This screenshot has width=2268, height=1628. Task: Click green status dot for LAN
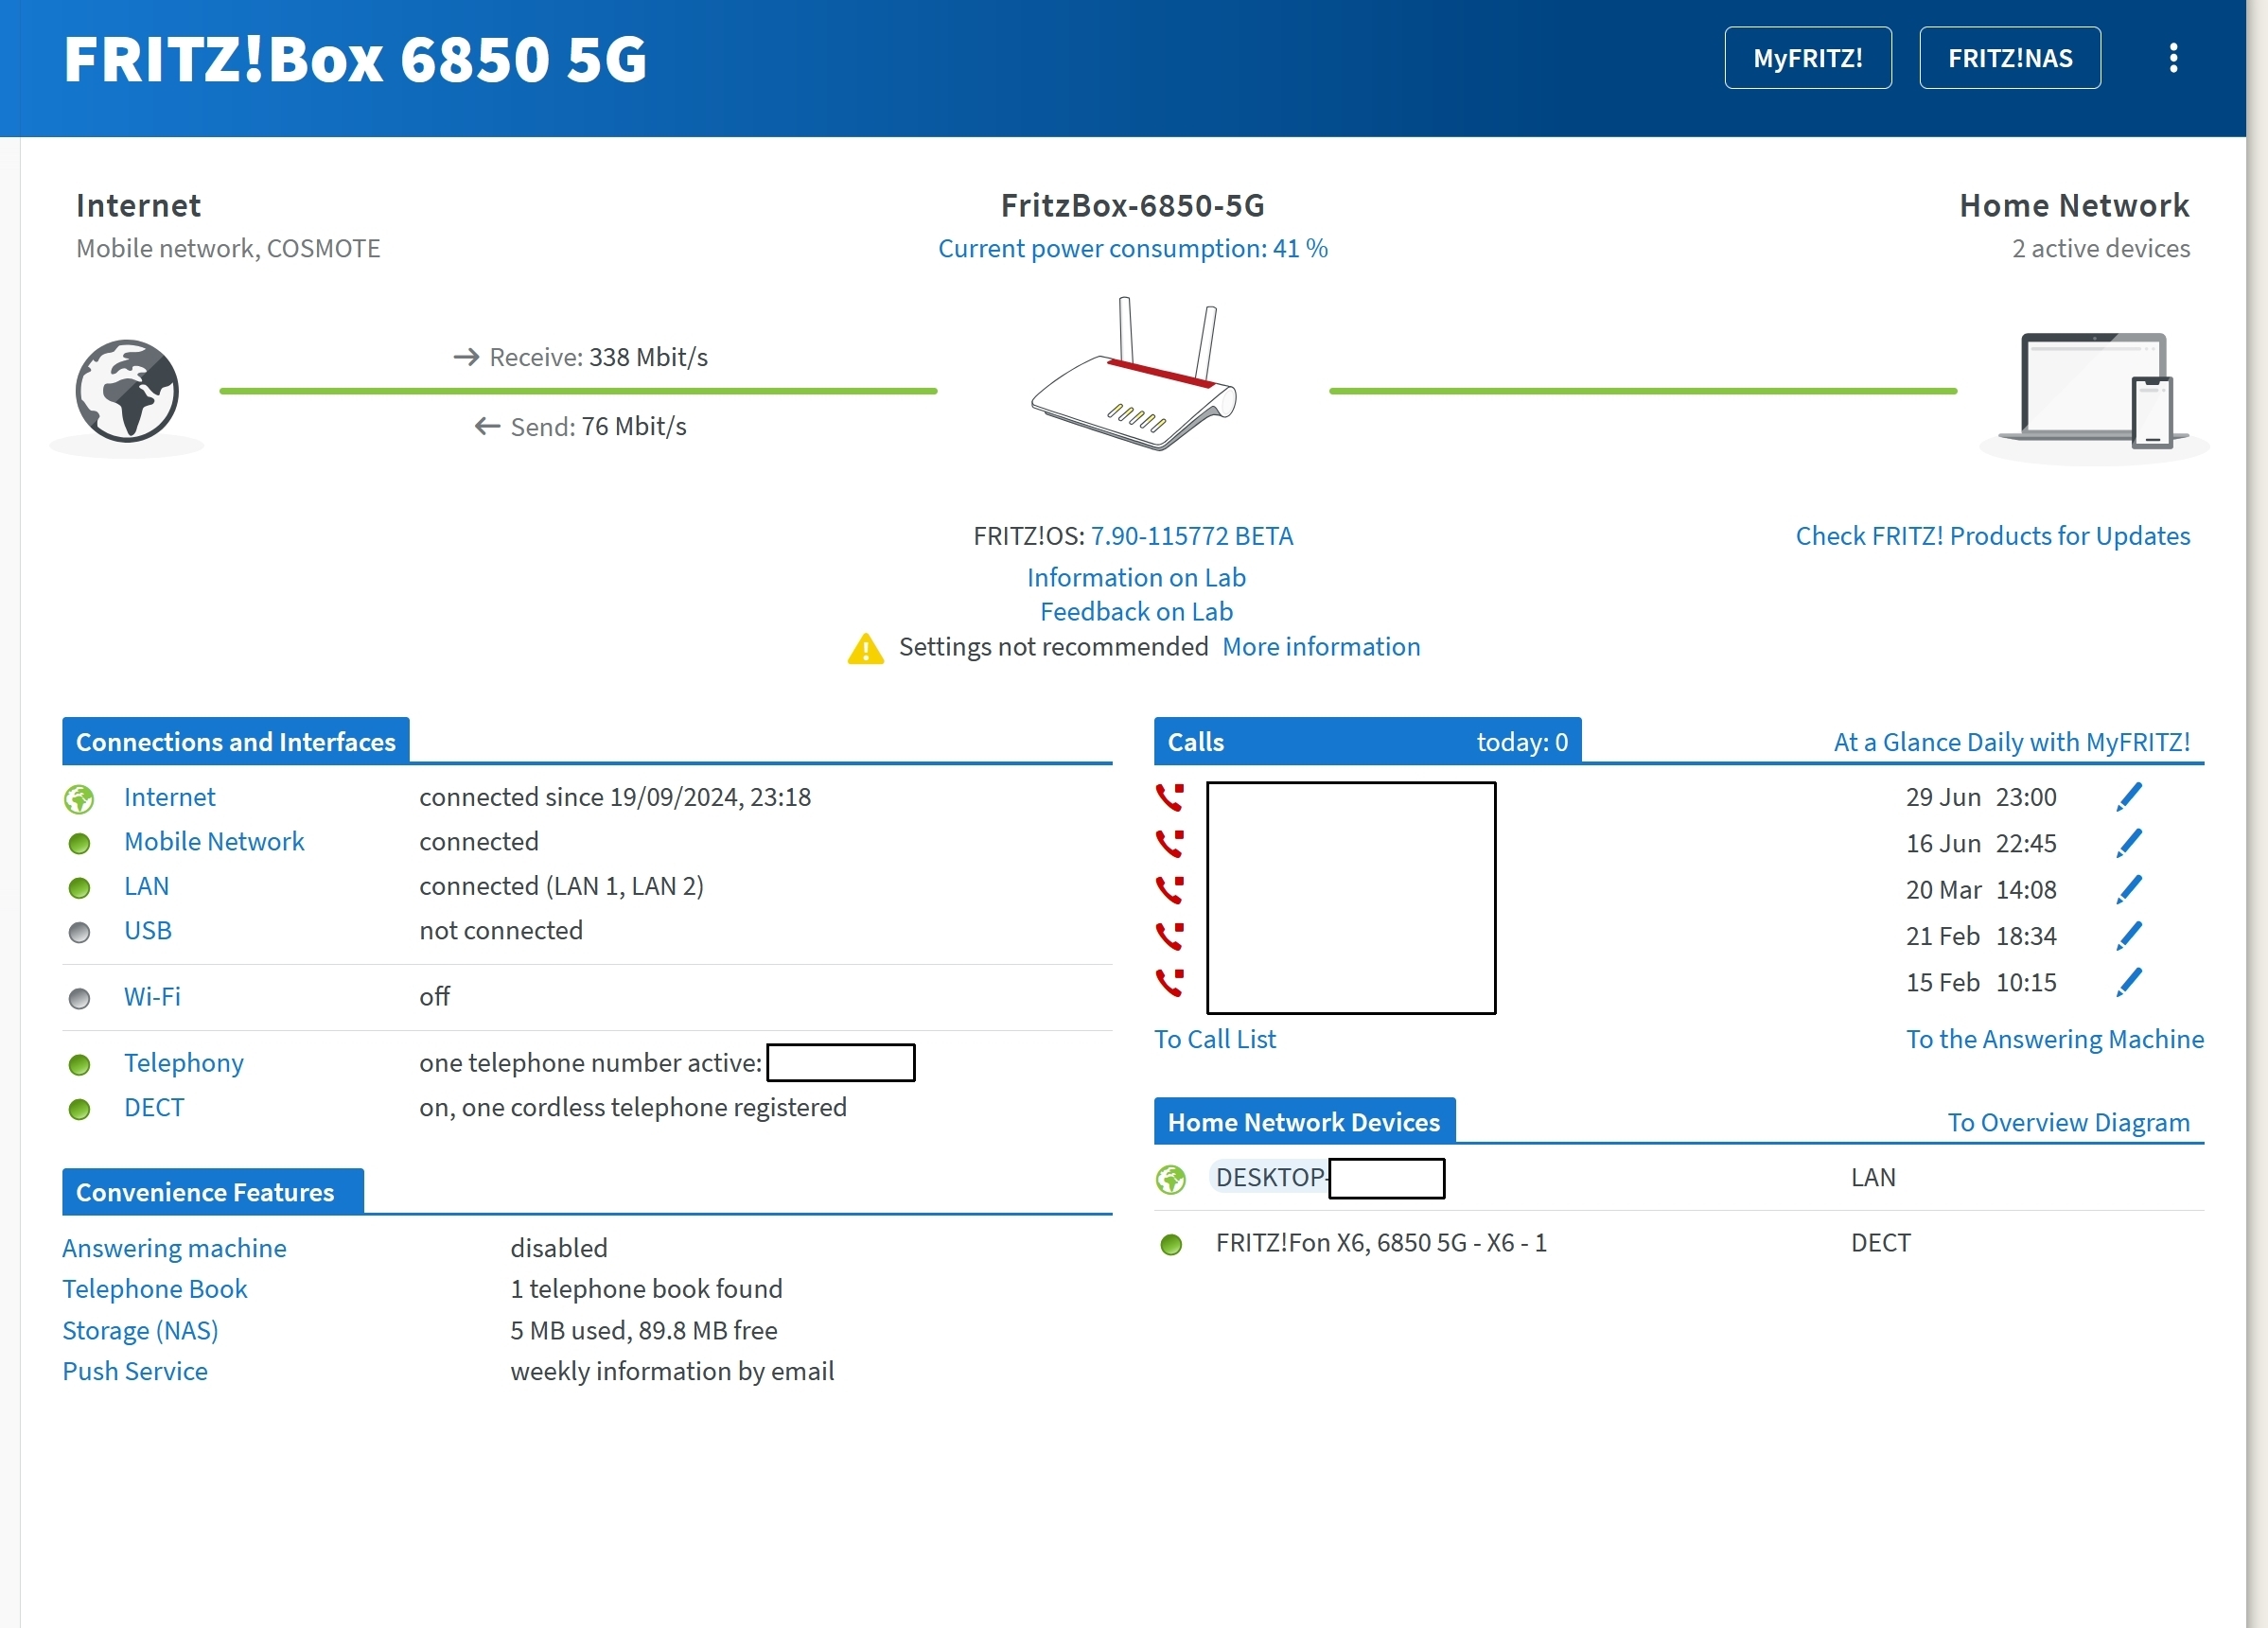pos(79,888)
